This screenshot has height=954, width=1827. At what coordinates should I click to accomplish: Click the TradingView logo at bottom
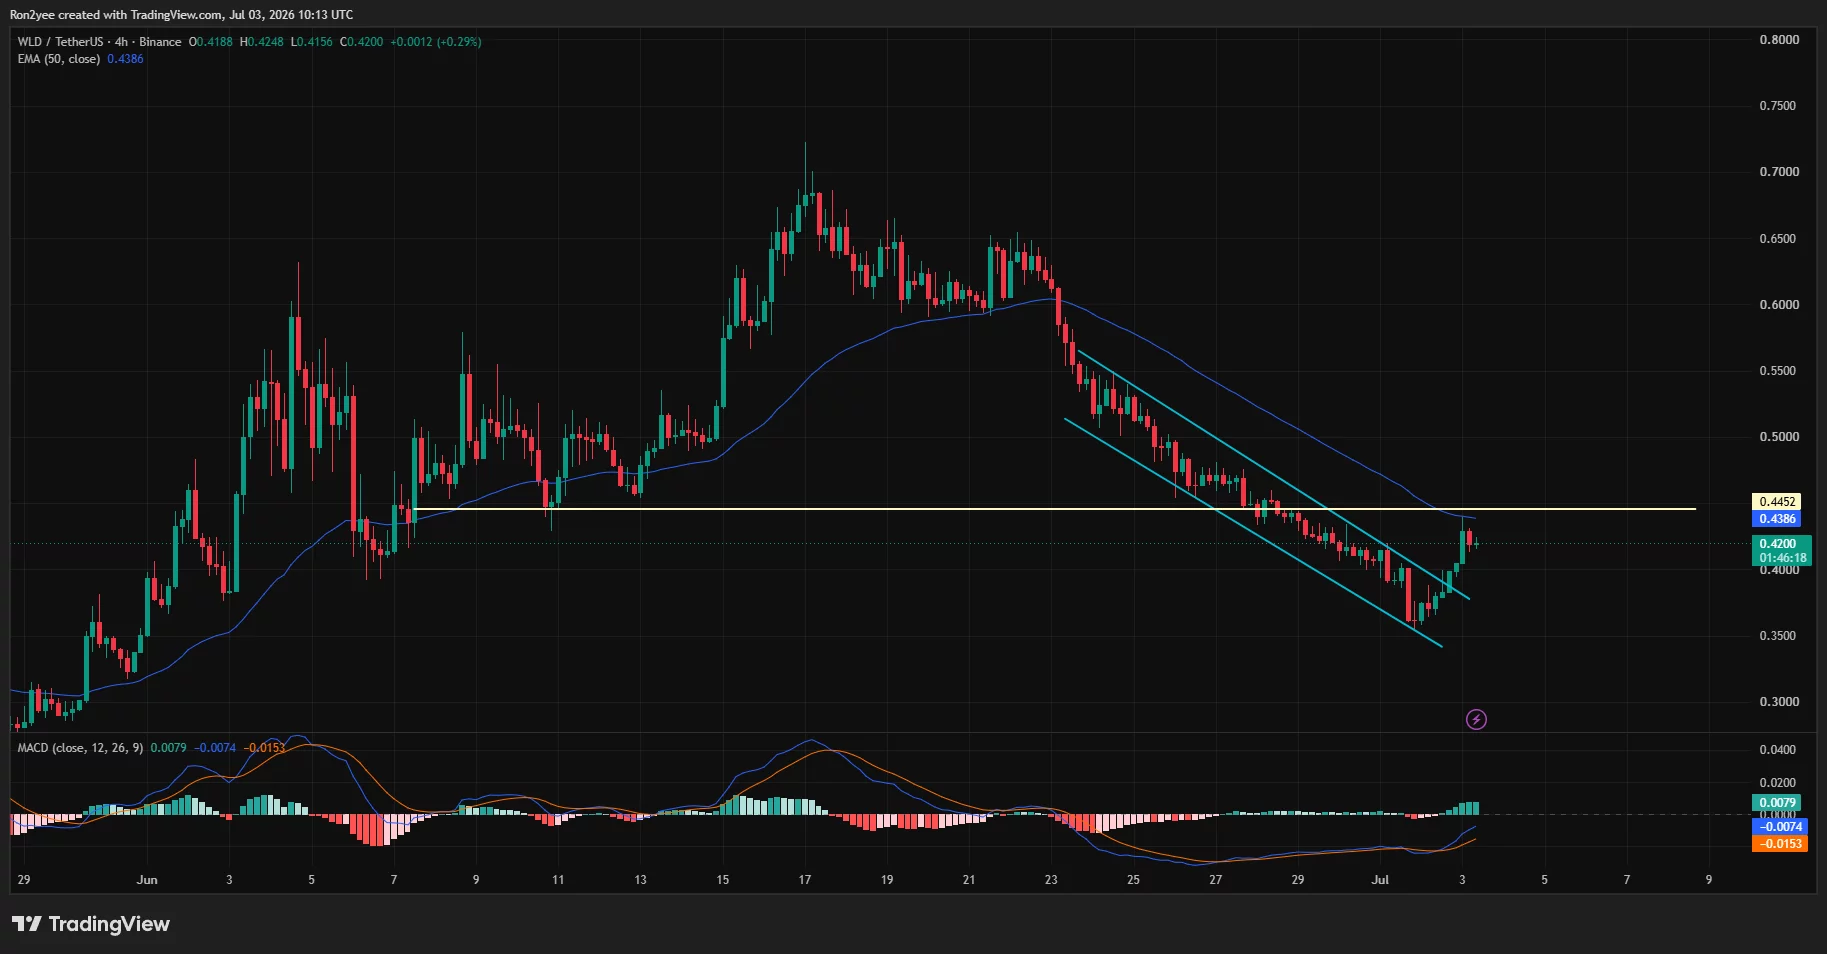pyautogui.click(x=91, y=924)
